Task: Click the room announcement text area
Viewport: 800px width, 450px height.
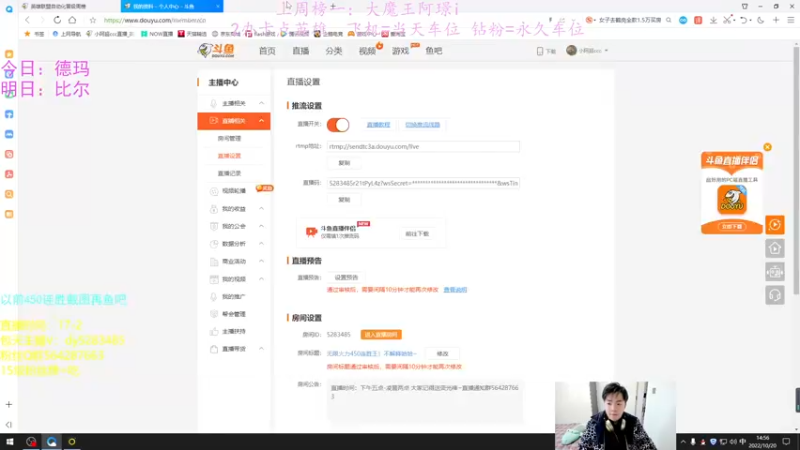Action: pyautogui.click(x=425, y=401)
